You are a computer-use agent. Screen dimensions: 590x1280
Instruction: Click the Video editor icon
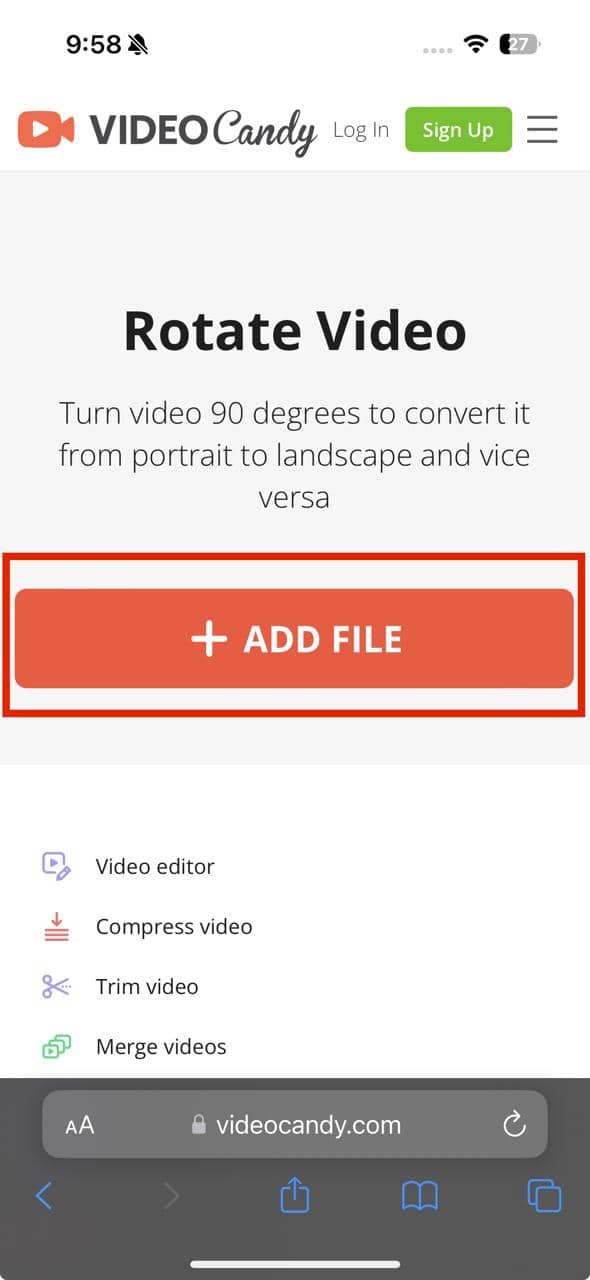coord(56,866)
